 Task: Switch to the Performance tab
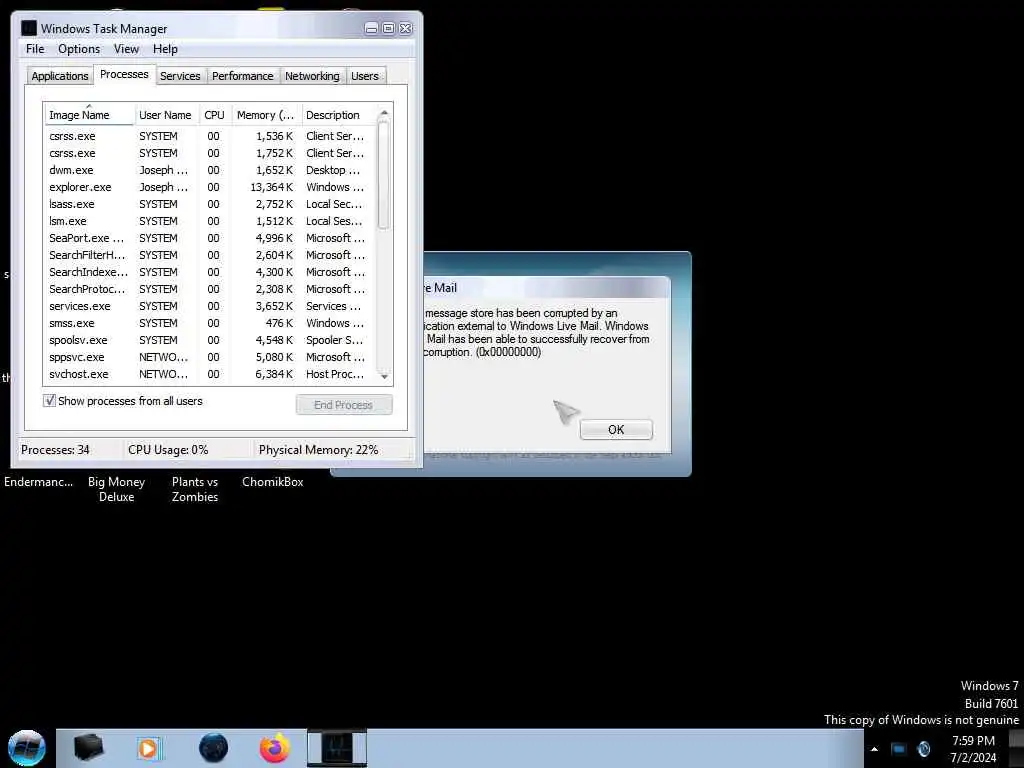click(243, 76)
